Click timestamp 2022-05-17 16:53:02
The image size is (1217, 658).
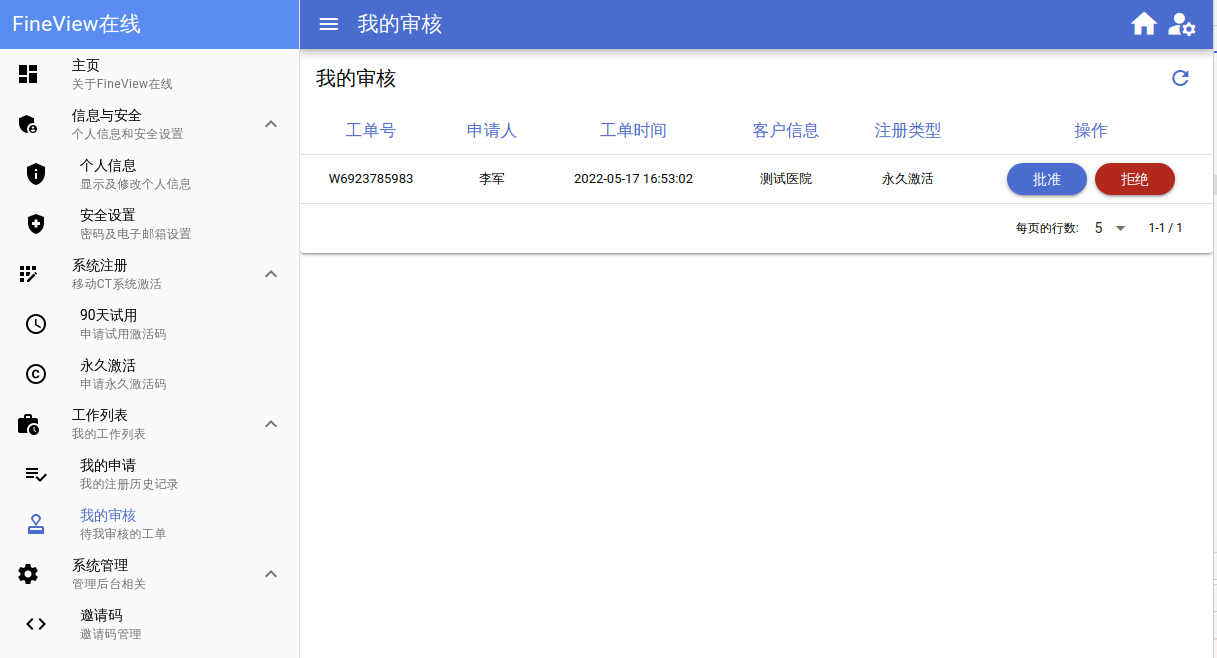tap(633, 179)
